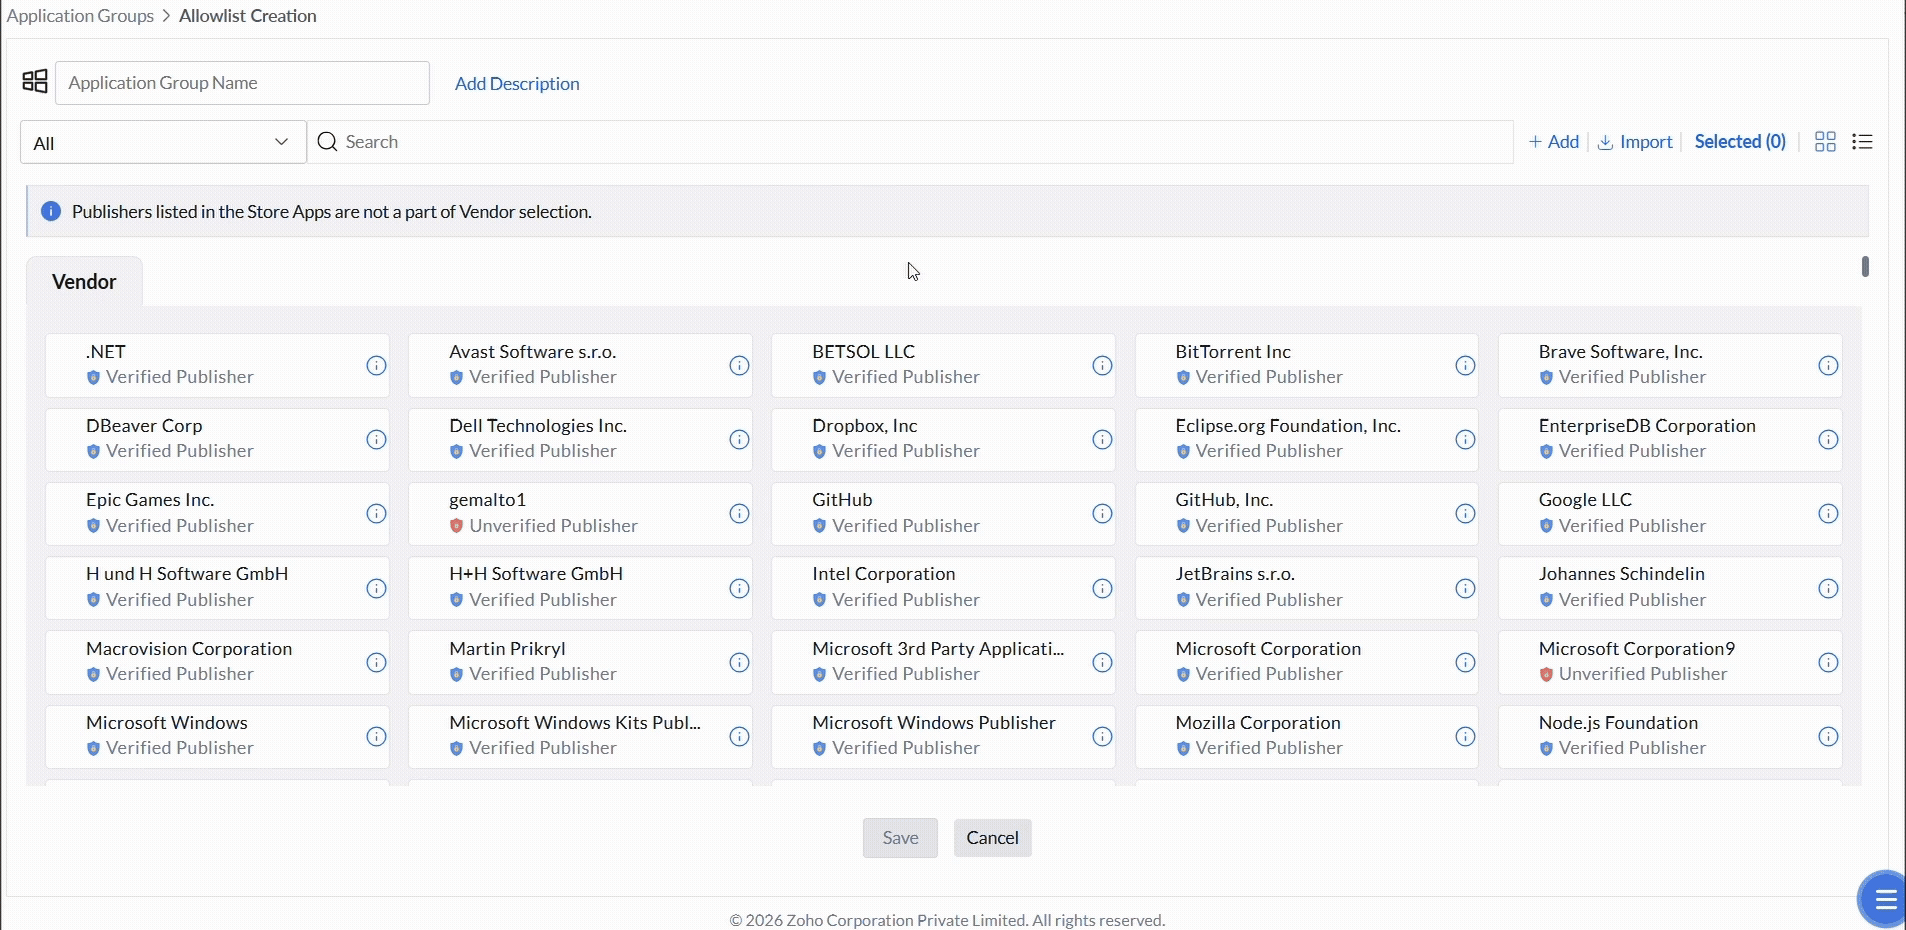Image resolution: width=1906 pixels, height=930 pixels.
Task: Open the floating menu button
Action: pyautogui.click(x=1884, y=900)
